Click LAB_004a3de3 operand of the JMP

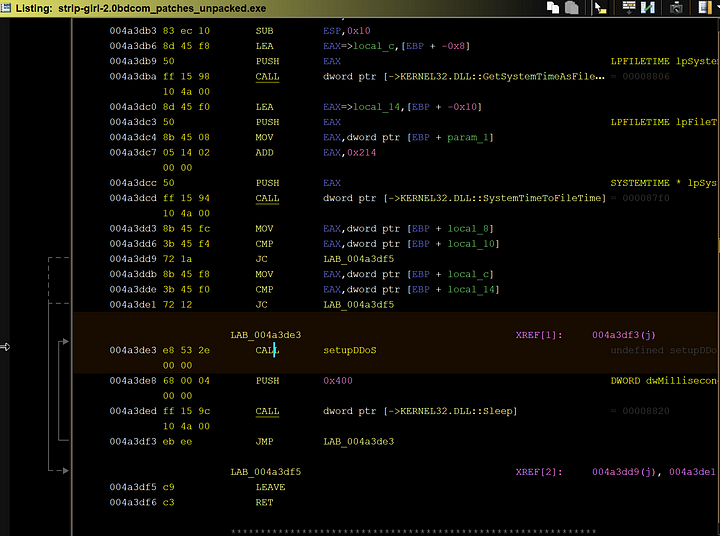coord(359,441)
